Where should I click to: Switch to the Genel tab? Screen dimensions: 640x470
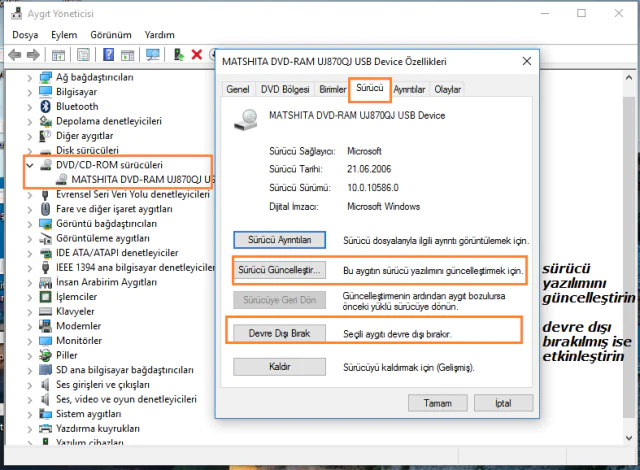coord(238,89)
